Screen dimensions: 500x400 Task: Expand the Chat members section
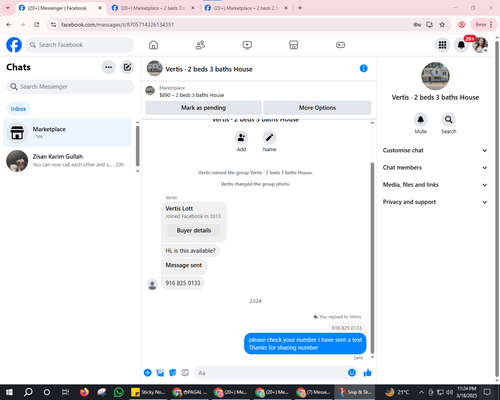[435, 168]
